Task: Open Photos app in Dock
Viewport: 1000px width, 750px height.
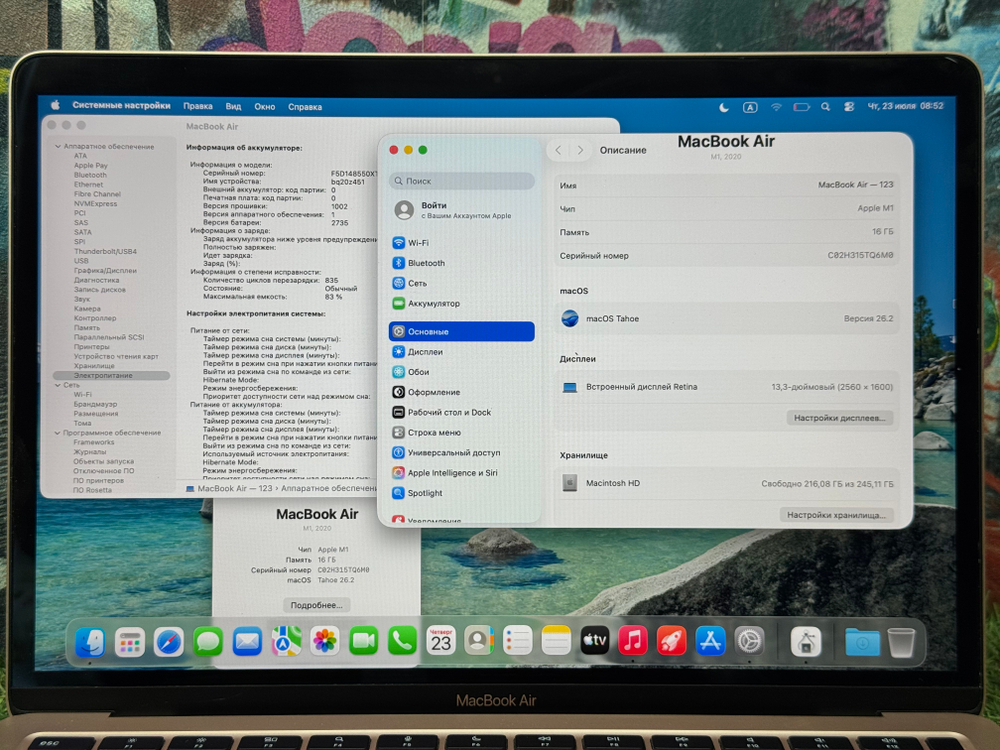Action: pyautogui.click(x=325, y=642)
